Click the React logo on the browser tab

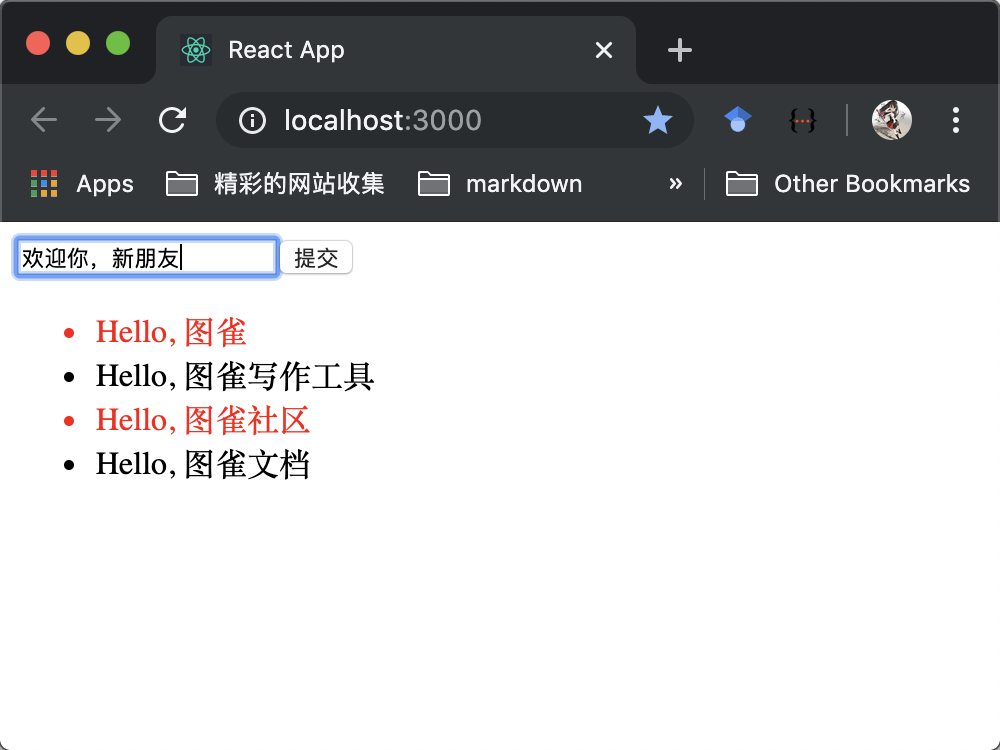pyautogui.click(x=196, y=49)
